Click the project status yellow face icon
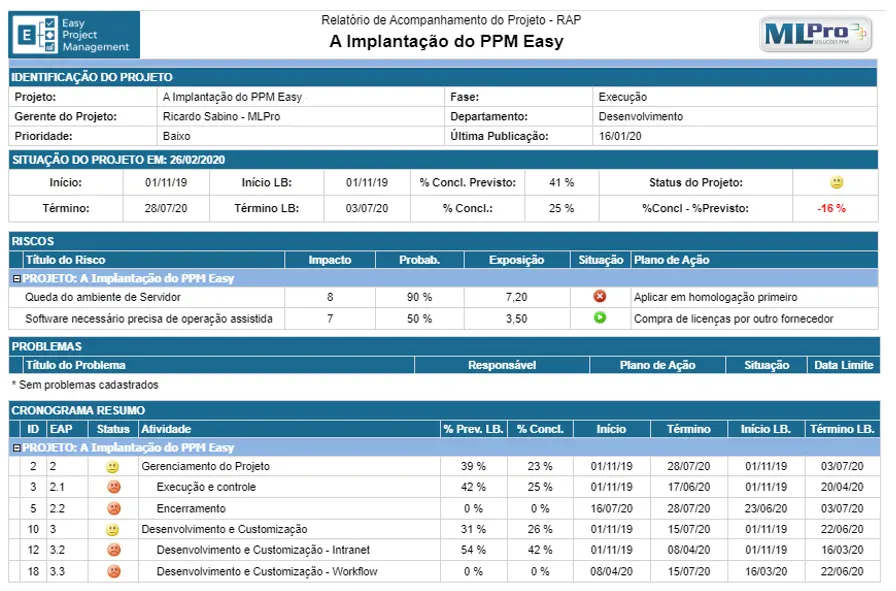The height and width of the screenshot is (591, 896). [836, 182]
